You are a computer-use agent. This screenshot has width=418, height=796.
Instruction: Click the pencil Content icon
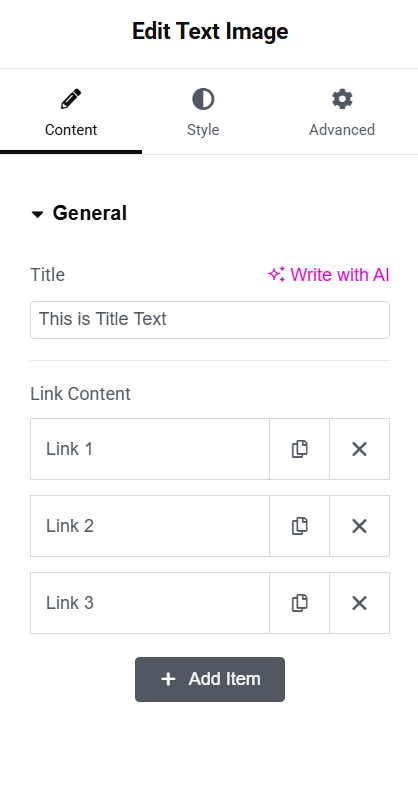pyautogui.click(x=71, y=99)
